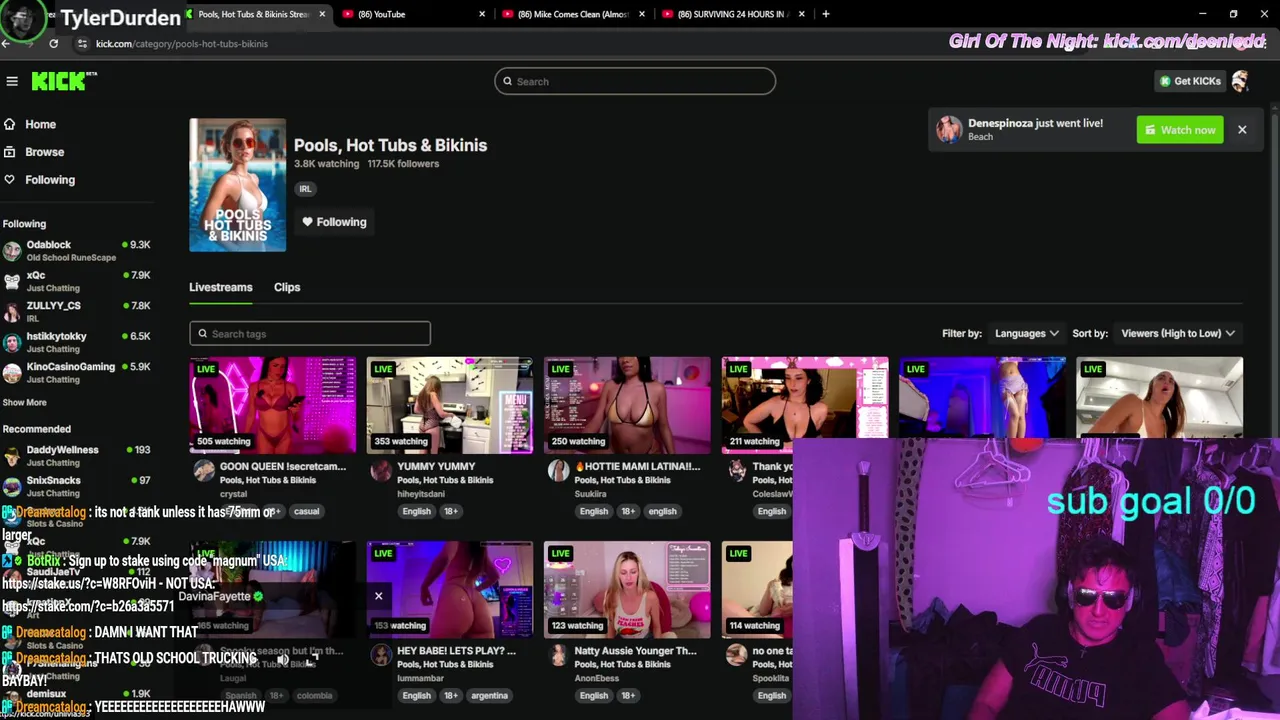This screenshot has height=720, width=1280.
Task: Open DaddyWellness recommended channel
Action: (x=76, y=456)
